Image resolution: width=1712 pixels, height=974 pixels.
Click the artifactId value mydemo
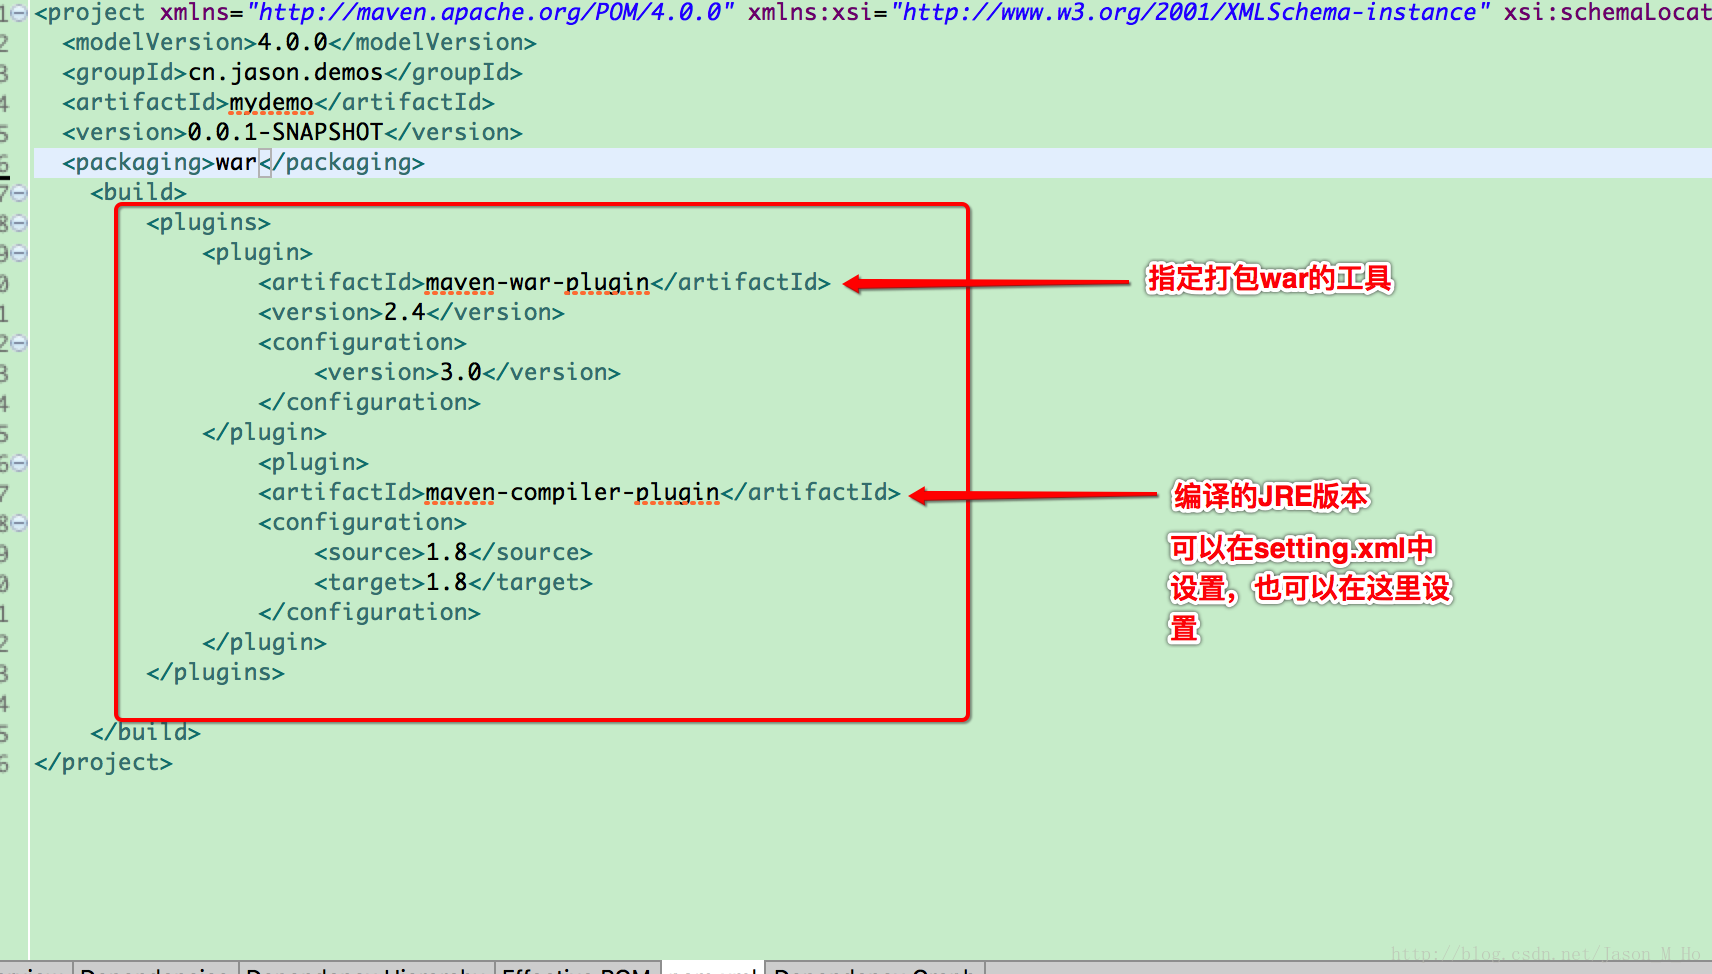pos(271,103)
